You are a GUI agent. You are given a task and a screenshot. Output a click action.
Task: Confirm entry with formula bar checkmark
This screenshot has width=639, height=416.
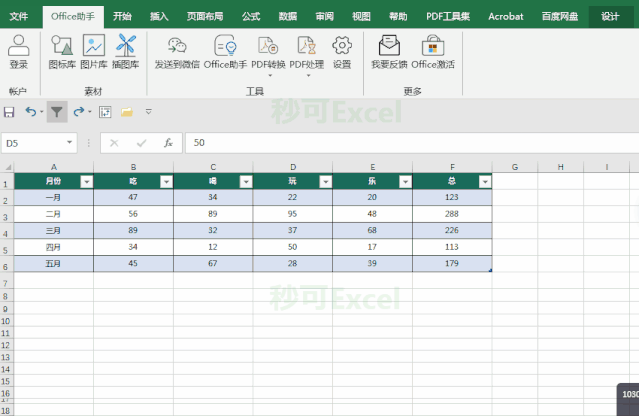pyautogui.click(x=141, y=143)
